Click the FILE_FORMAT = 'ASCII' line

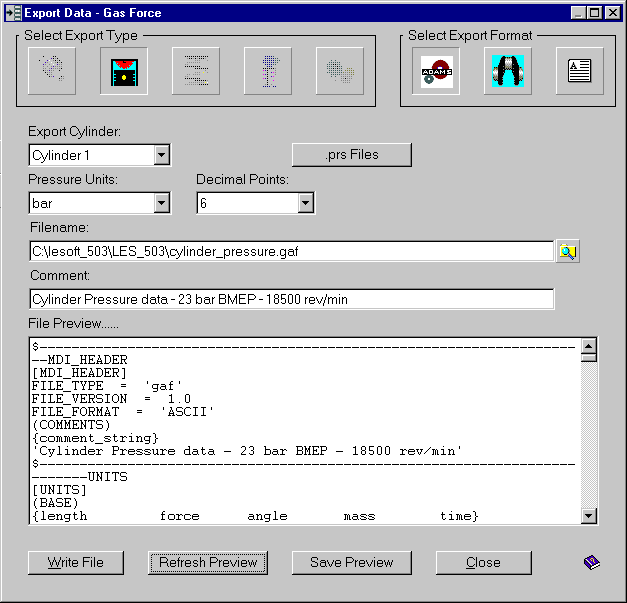click(x=123, y=412)
